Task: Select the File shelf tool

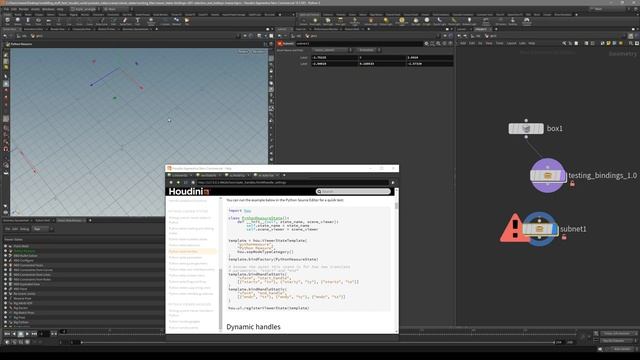Action: coord(187,20)
